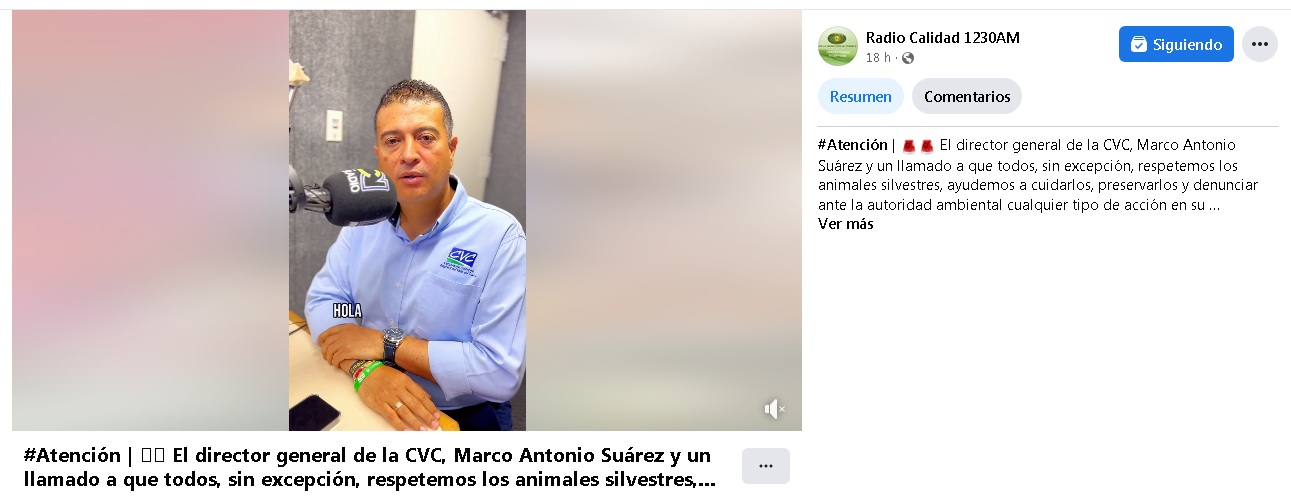The height and width of the screenshot is (498, 1291).
Task: Open Radio Calidad 1230AM page name link
Action: tap(943, 38)
